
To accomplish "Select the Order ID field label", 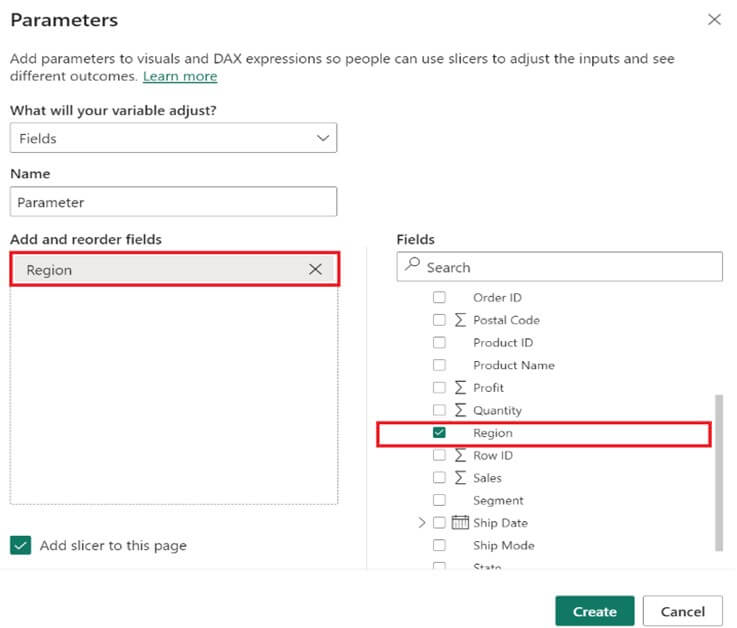I will pos(497,298).
